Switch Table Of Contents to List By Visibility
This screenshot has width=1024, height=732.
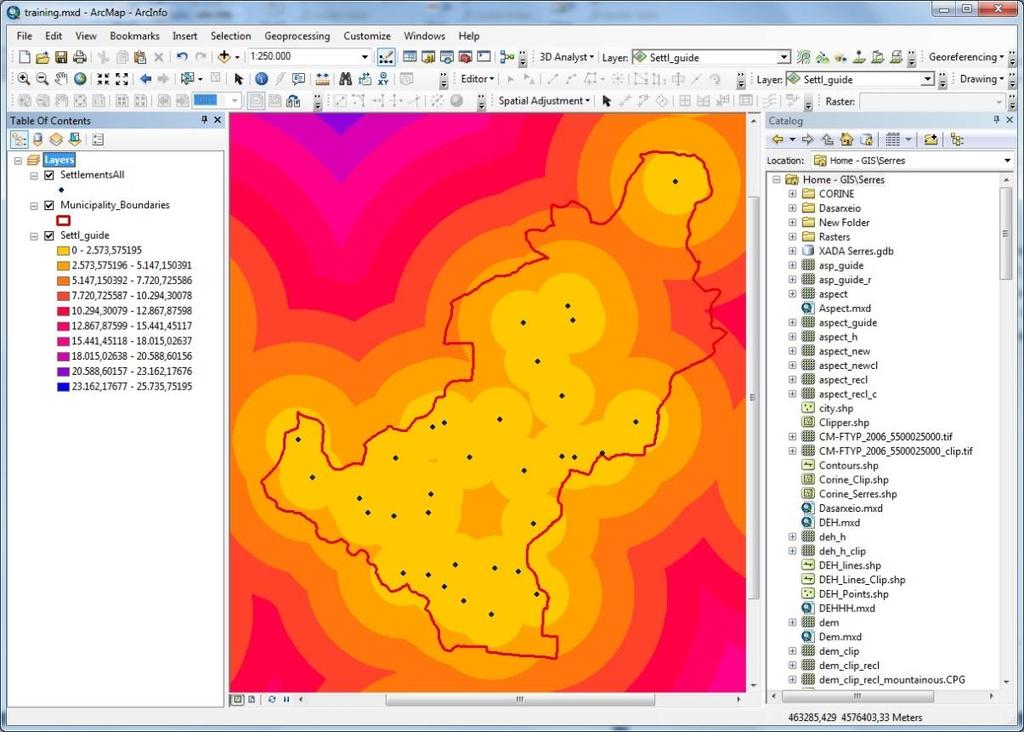coord(56,139)
